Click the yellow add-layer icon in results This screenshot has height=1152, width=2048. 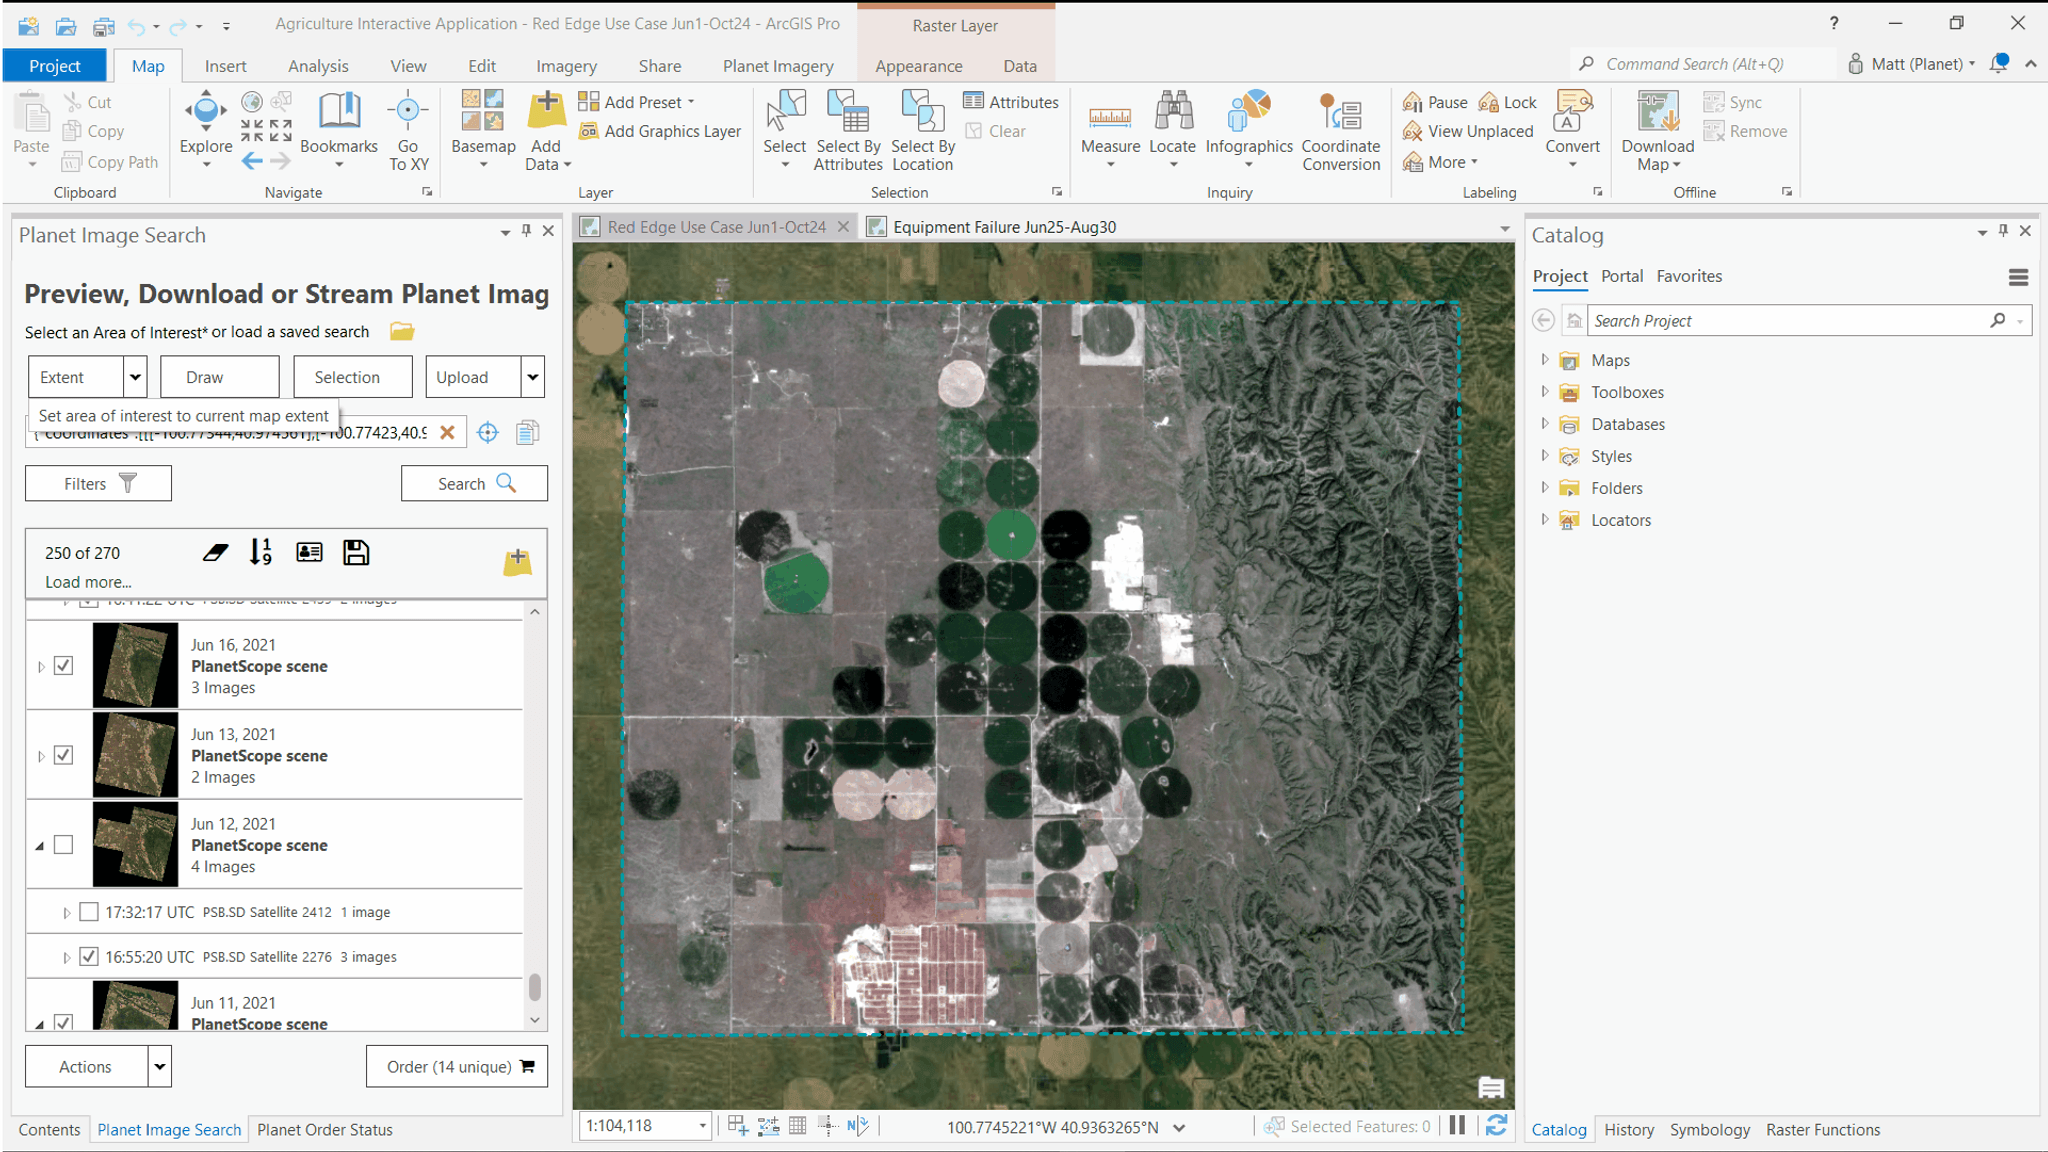[x=517, y=562]
